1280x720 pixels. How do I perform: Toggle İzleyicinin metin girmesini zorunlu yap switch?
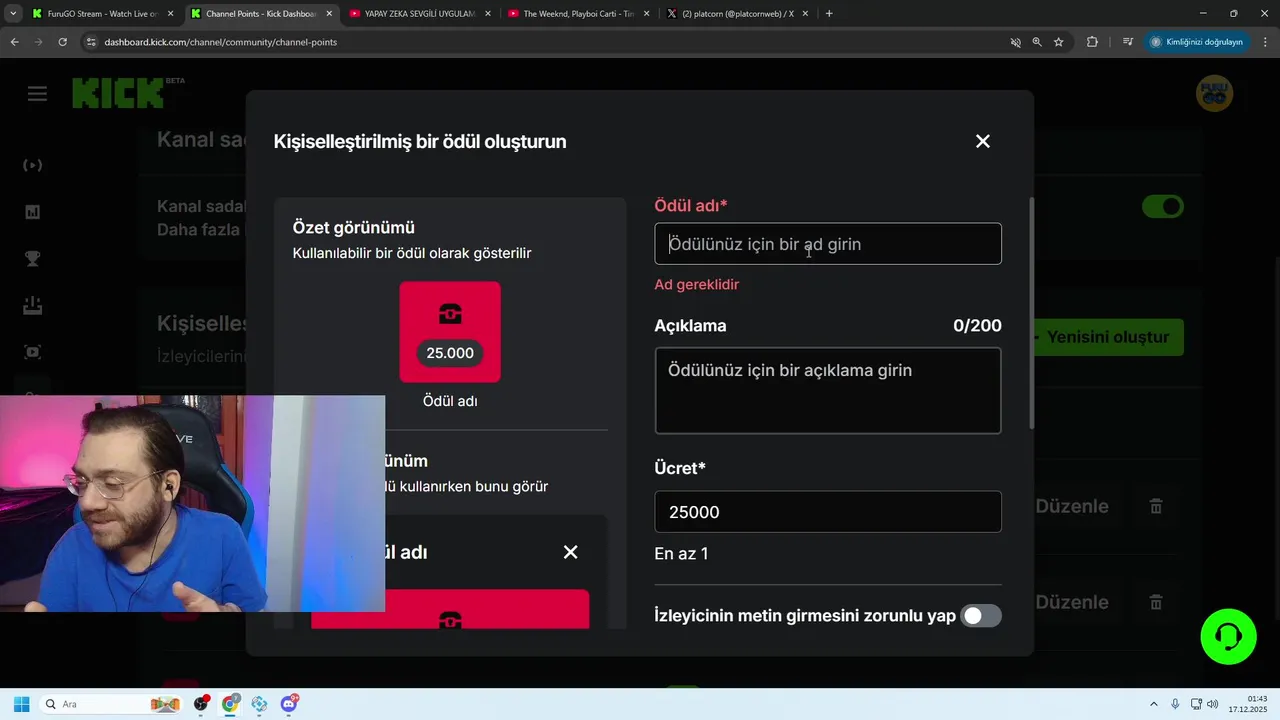(x=980, y=616)
